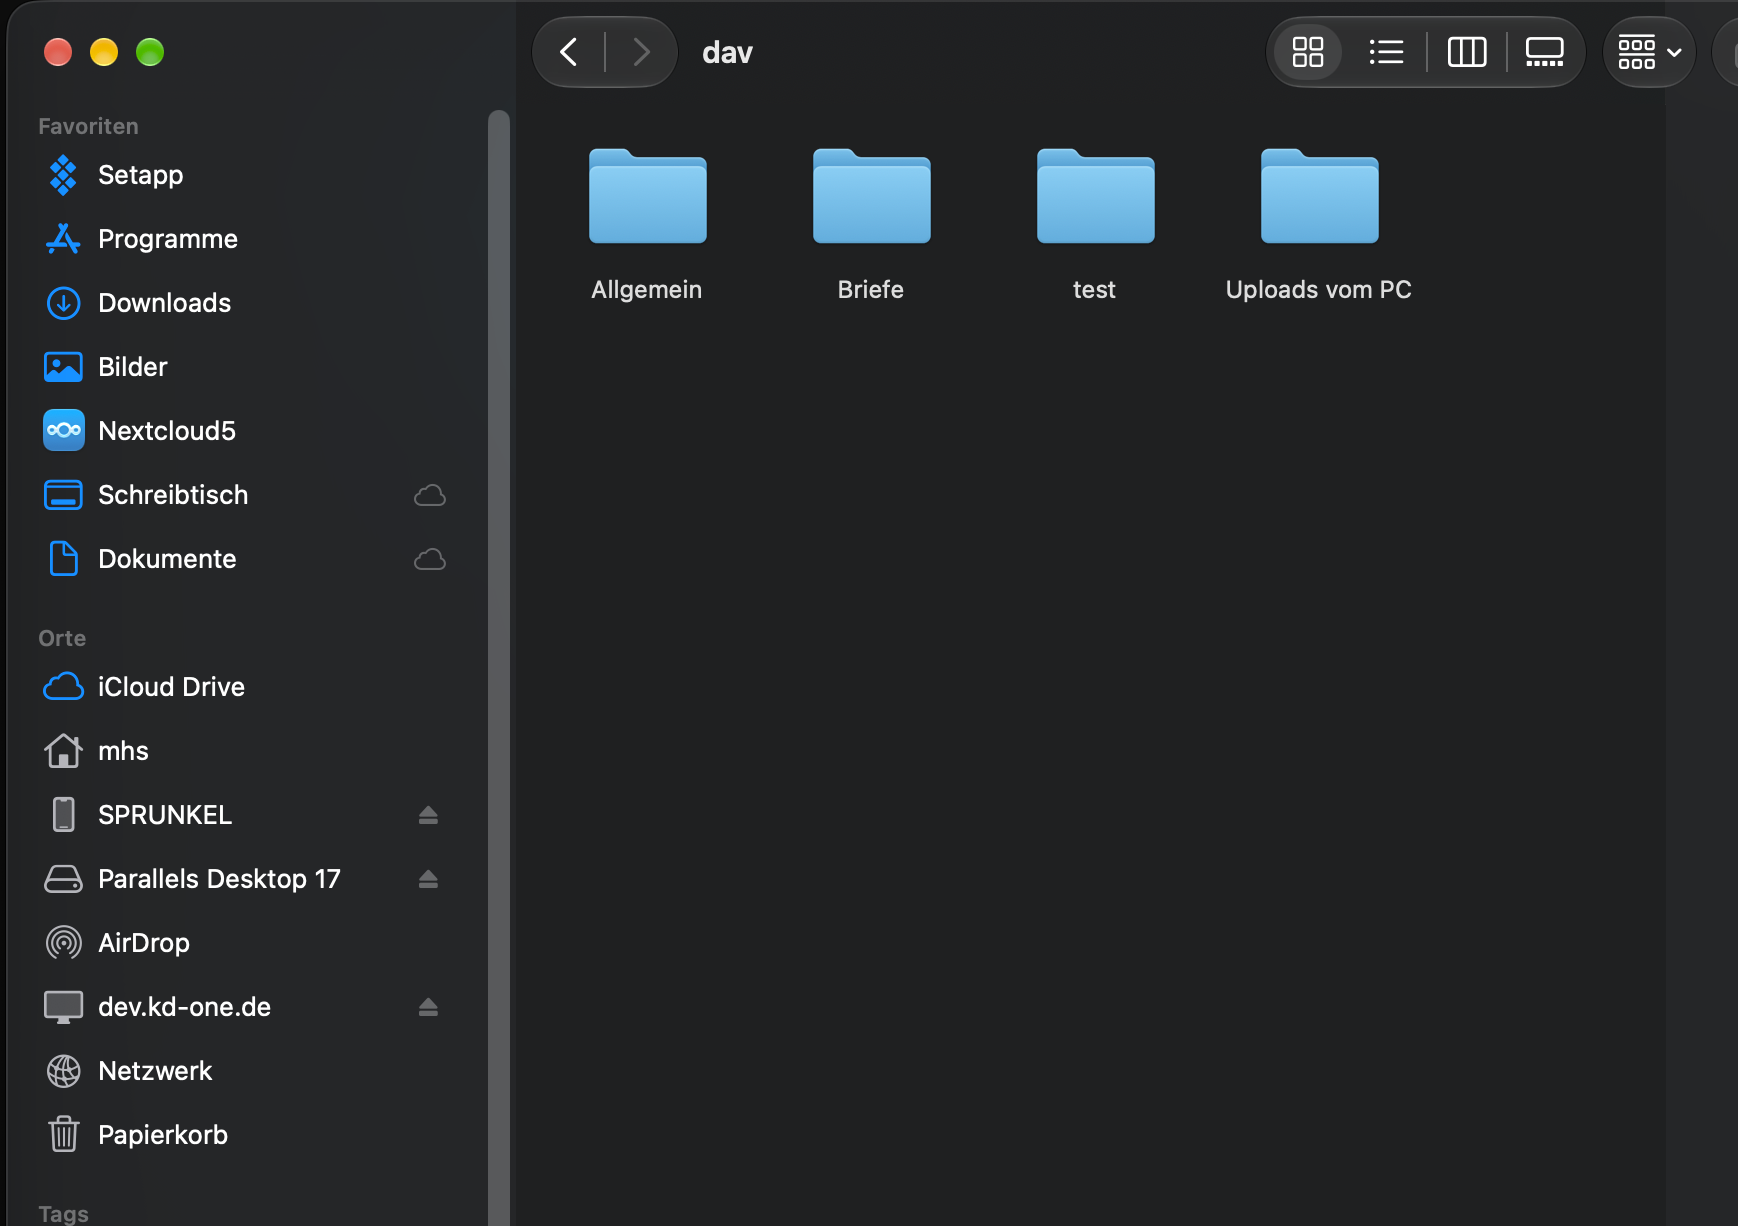Click the dav window title
This screenshot has width=1738, height=1226.
(x=727, y=52)
